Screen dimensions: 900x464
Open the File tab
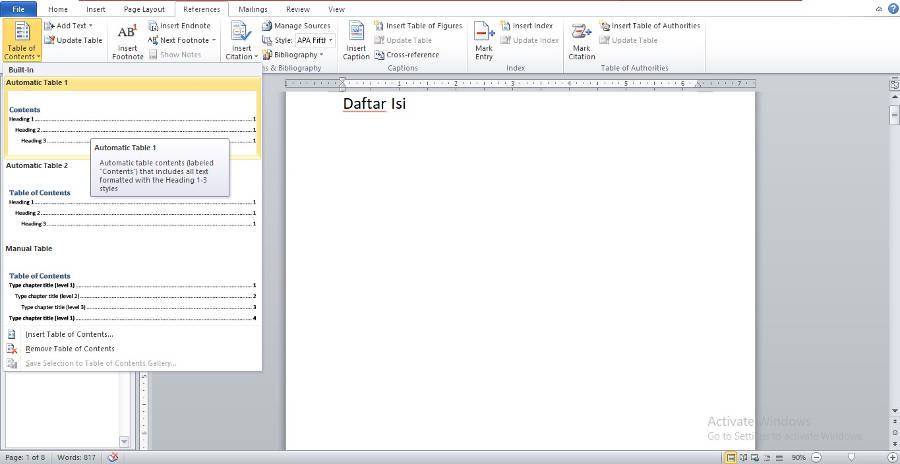coord(18,9)
